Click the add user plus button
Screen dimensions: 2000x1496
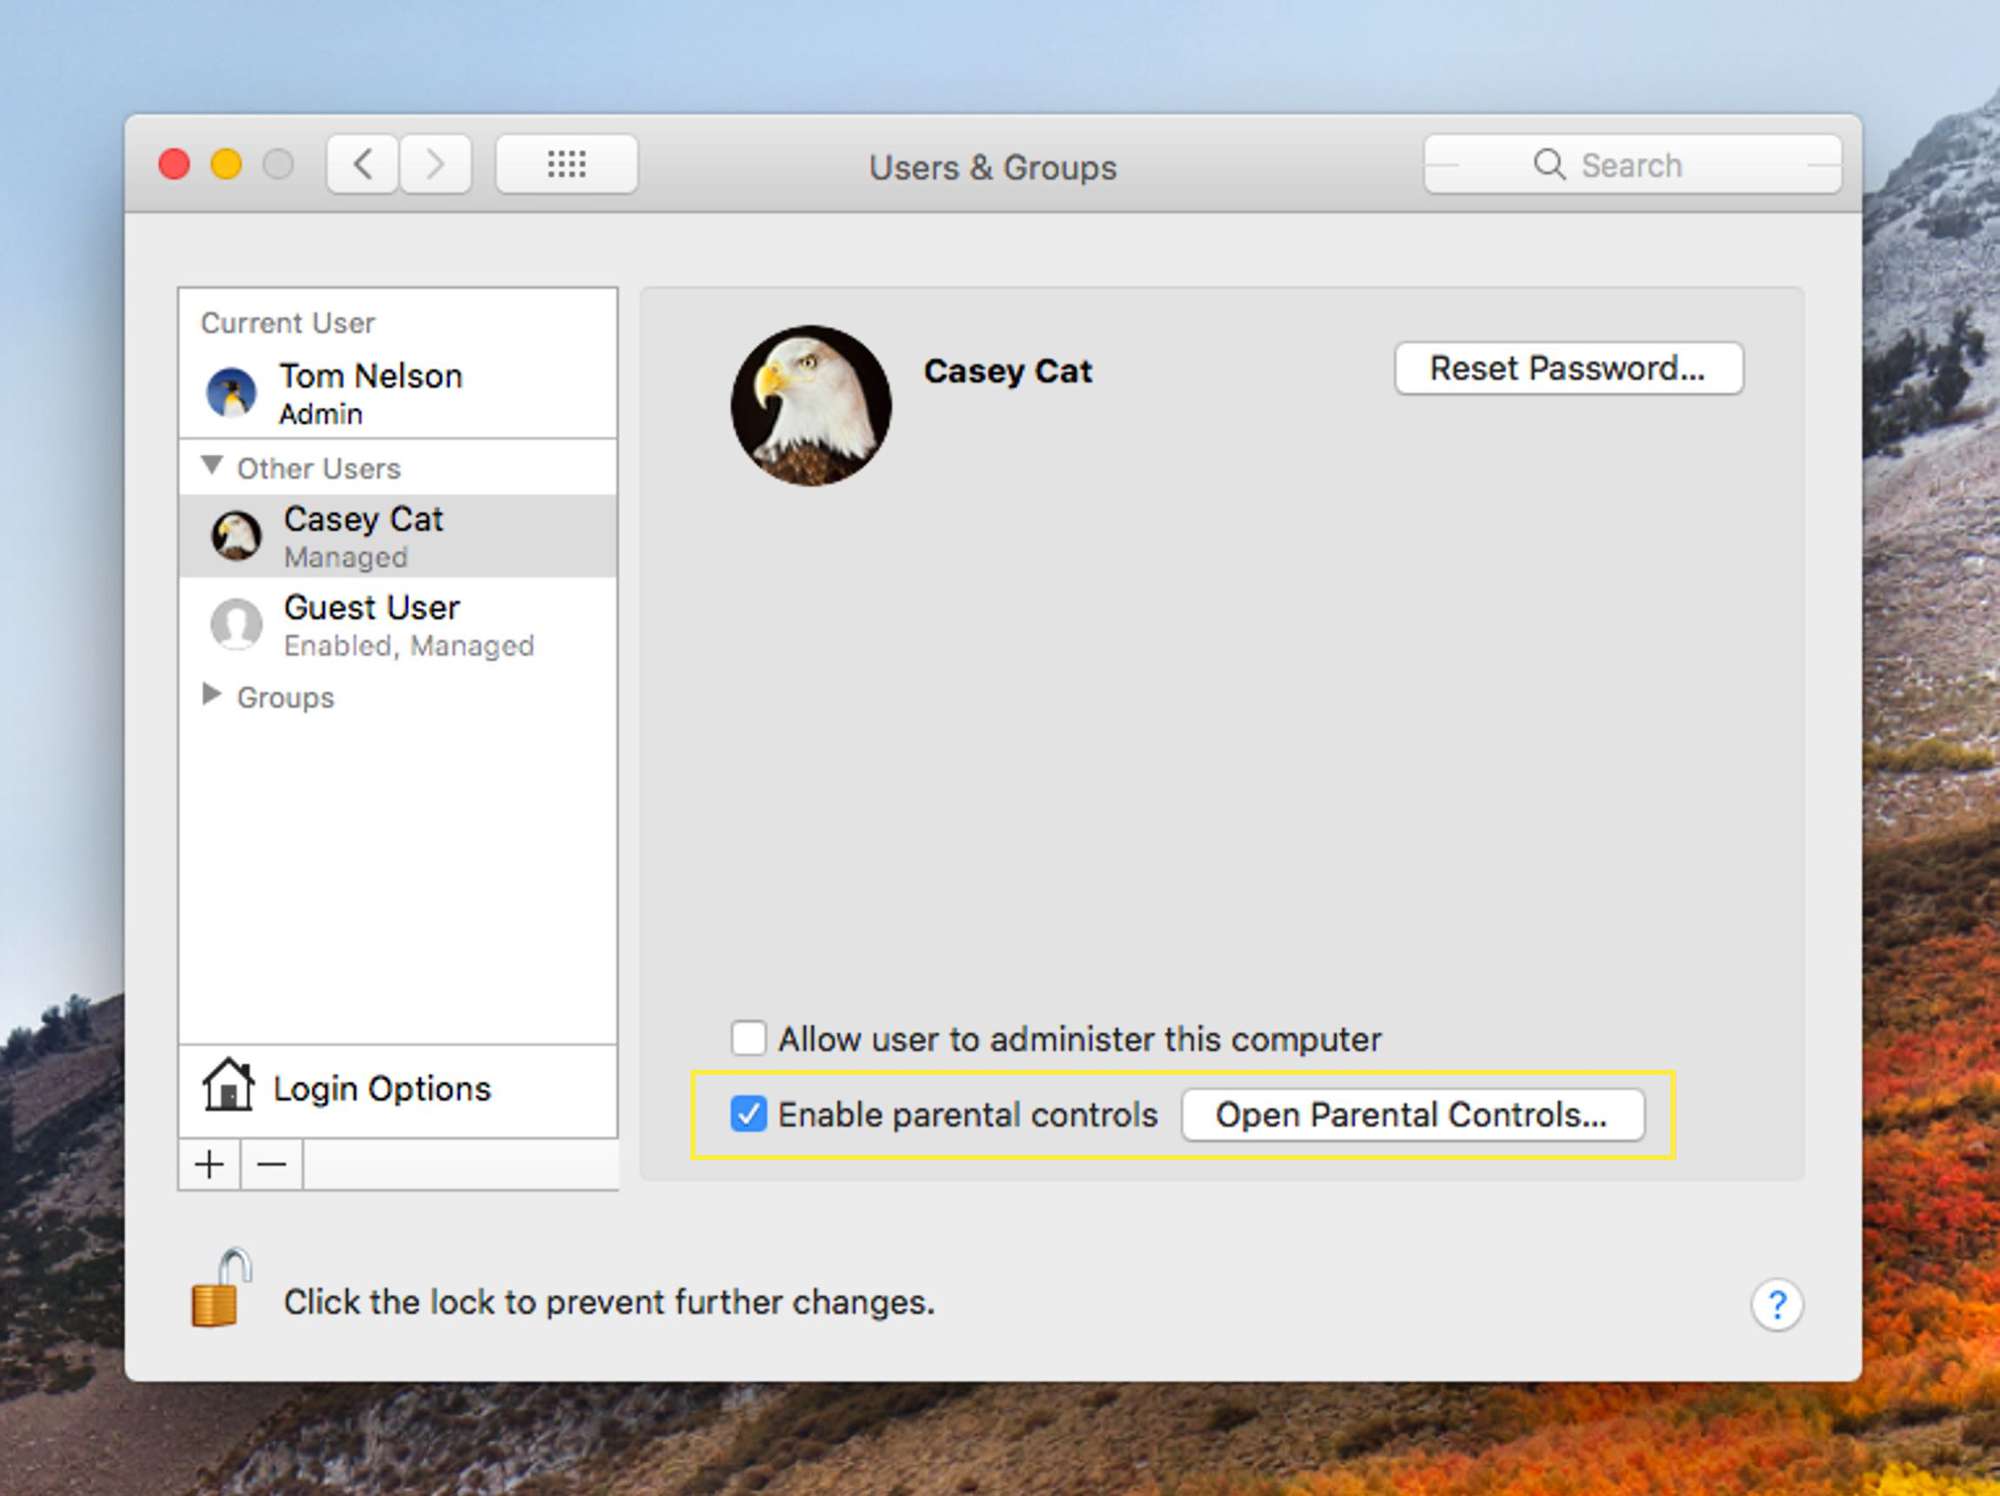click(x=209, y=1164)
